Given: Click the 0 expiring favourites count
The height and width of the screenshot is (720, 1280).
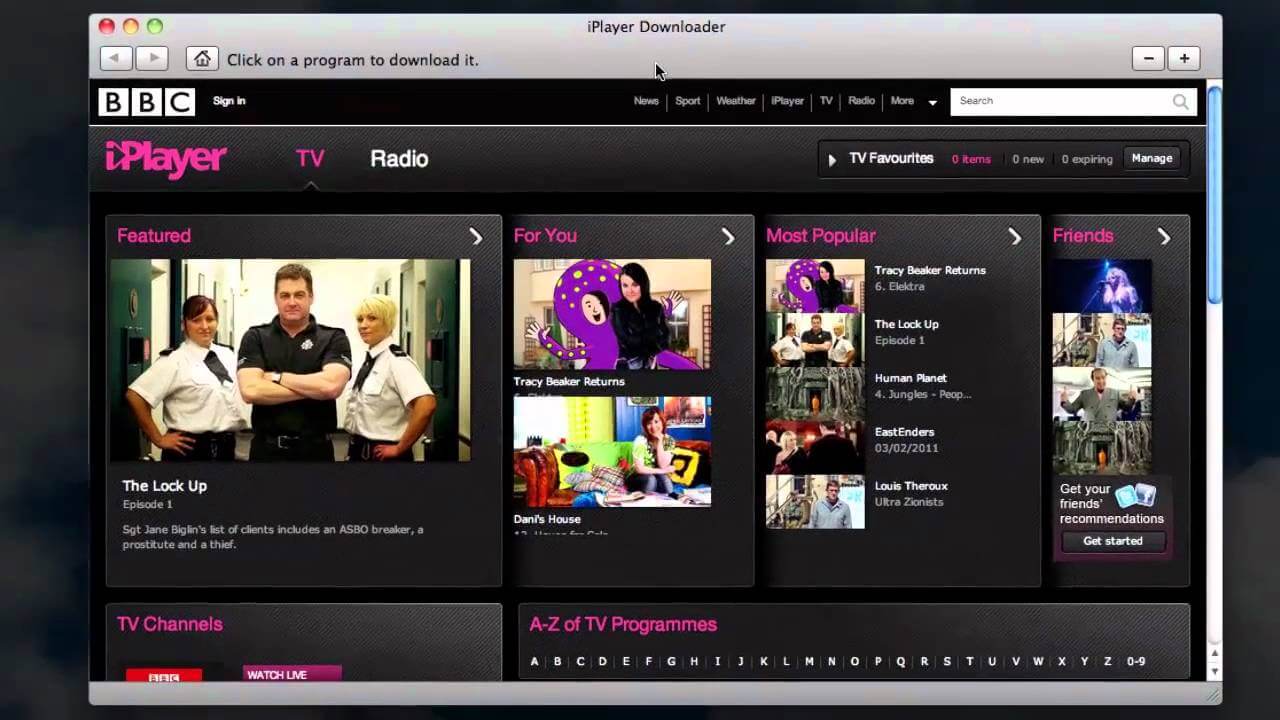Looking at the screenshot, I should tap(1087, 159).
